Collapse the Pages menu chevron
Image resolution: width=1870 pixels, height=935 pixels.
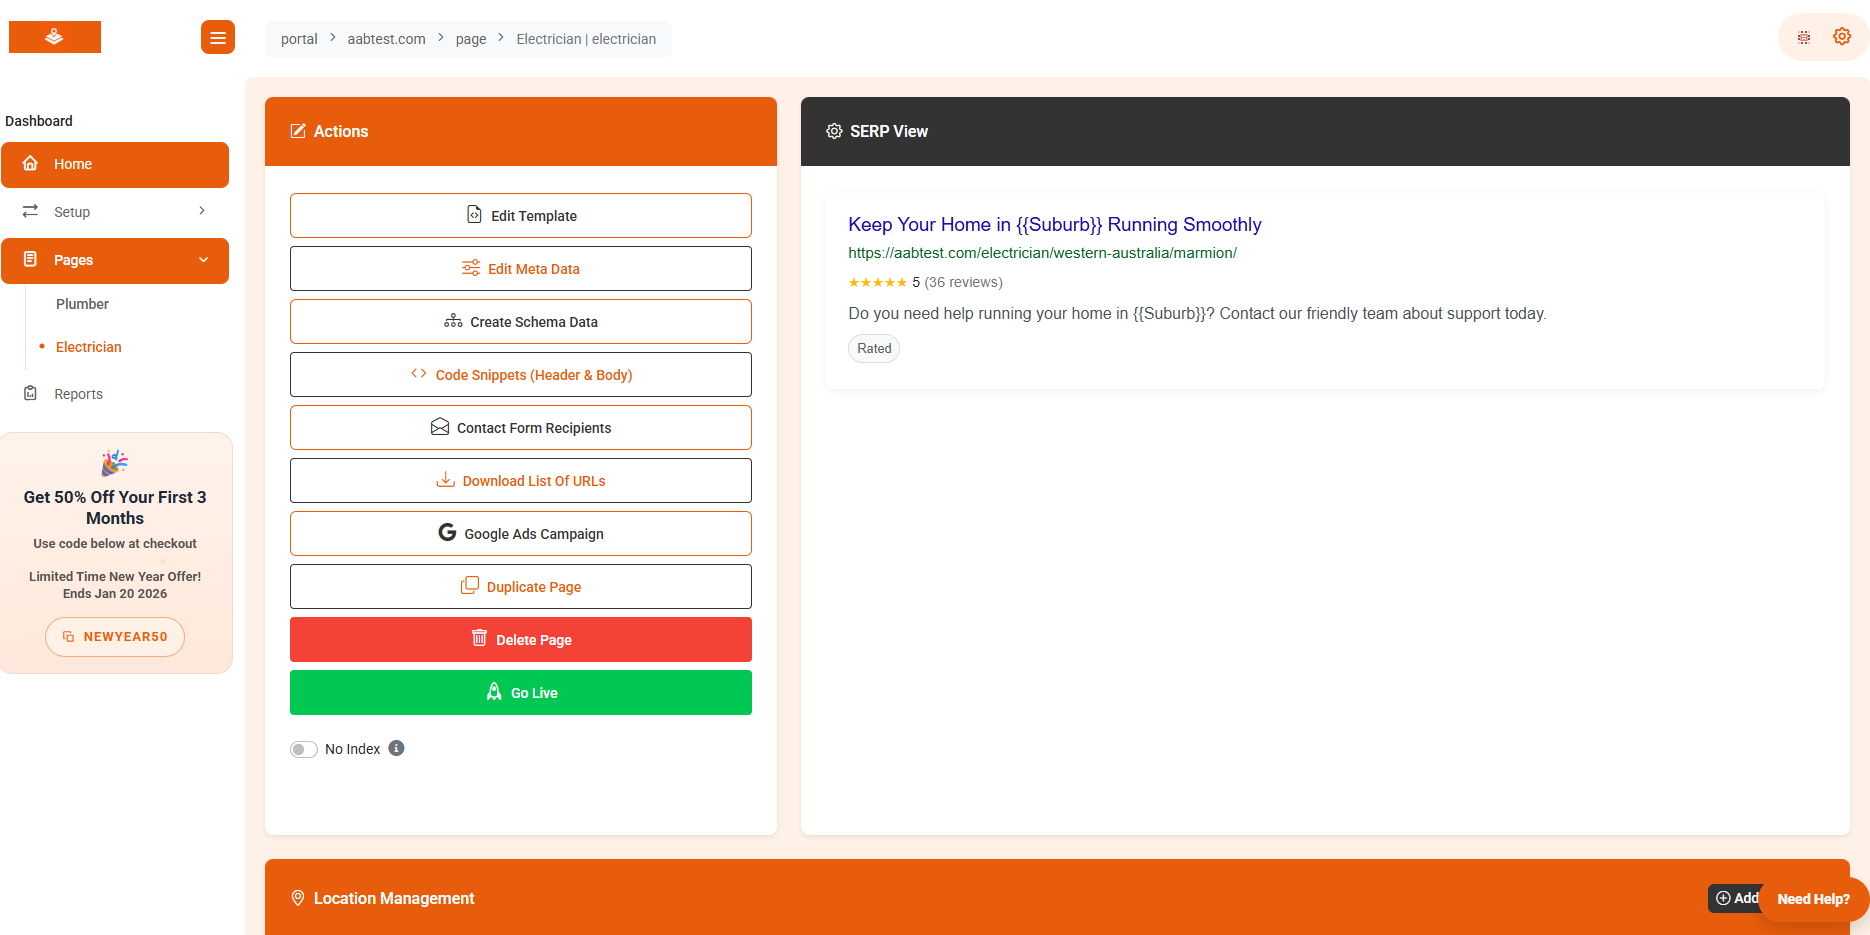[x=204, y=260]
